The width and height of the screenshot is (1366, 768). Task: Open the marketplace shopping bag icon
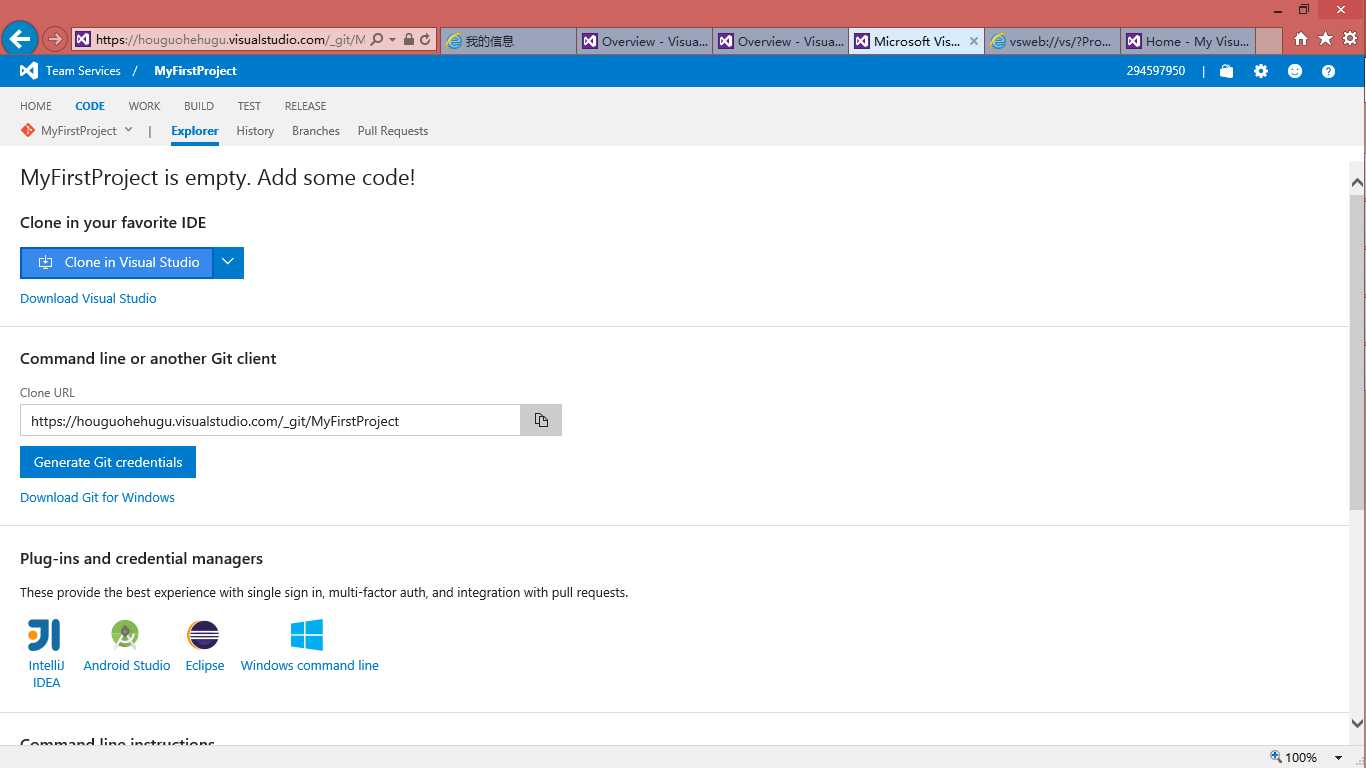click(1226, 71)
